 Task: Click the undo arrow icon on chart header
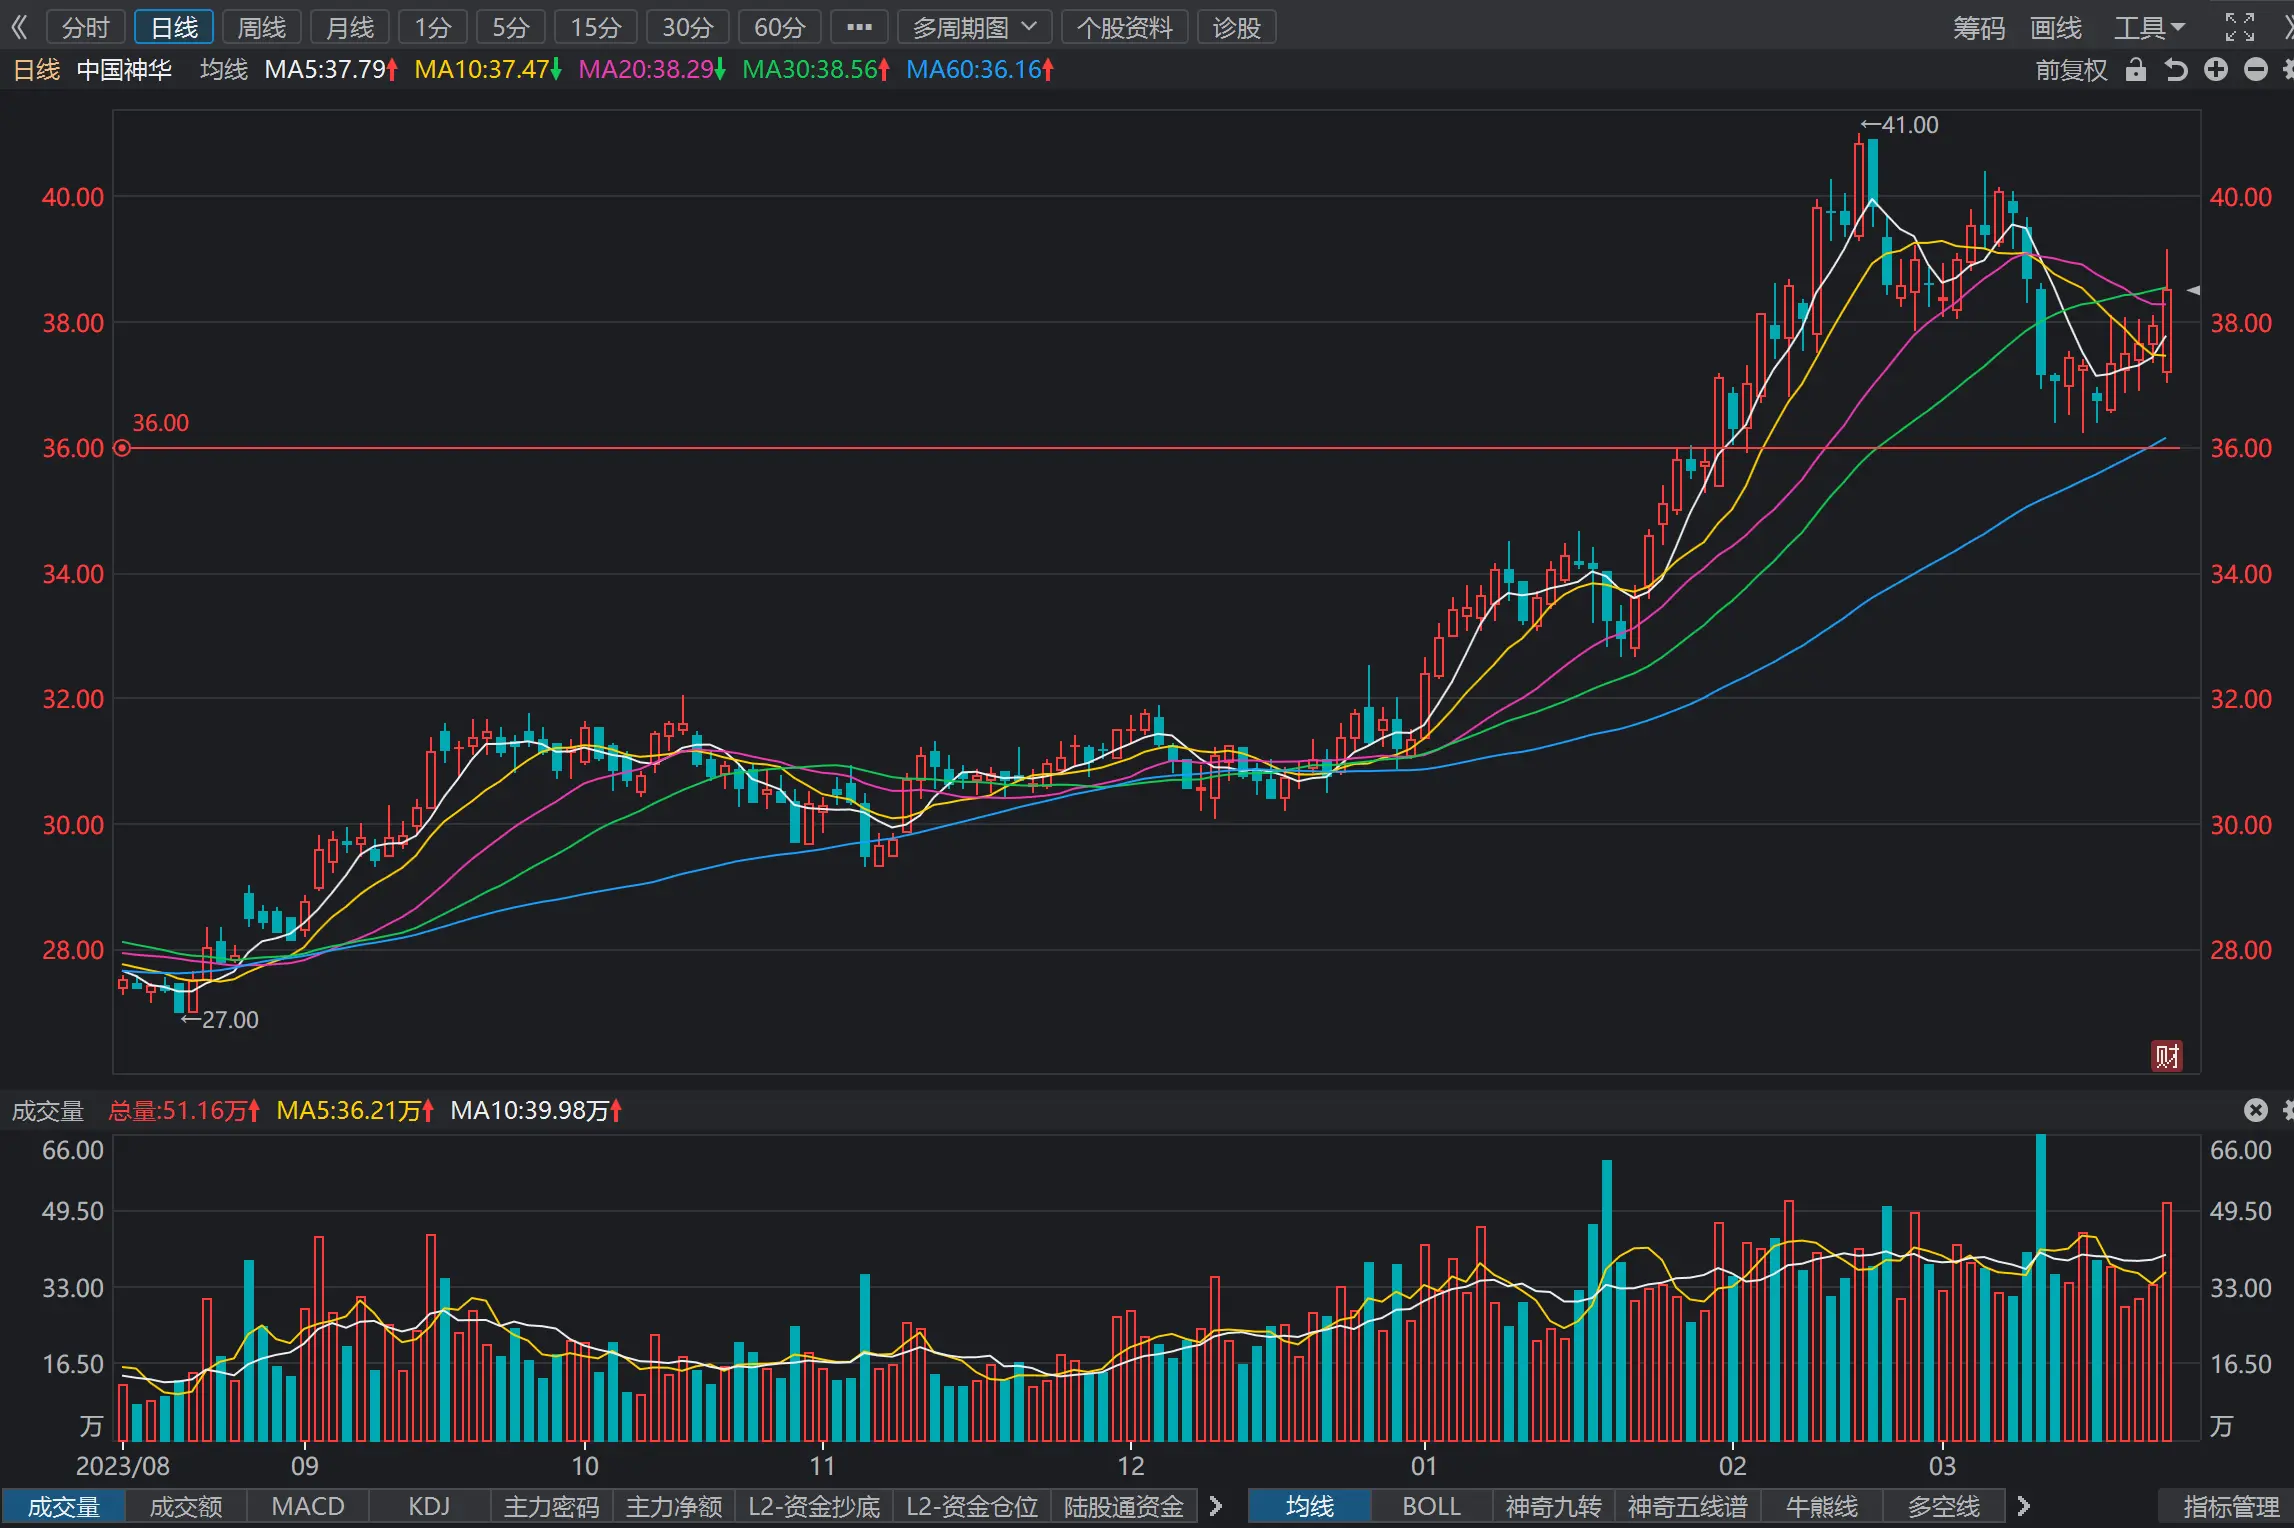(2175, 70)
